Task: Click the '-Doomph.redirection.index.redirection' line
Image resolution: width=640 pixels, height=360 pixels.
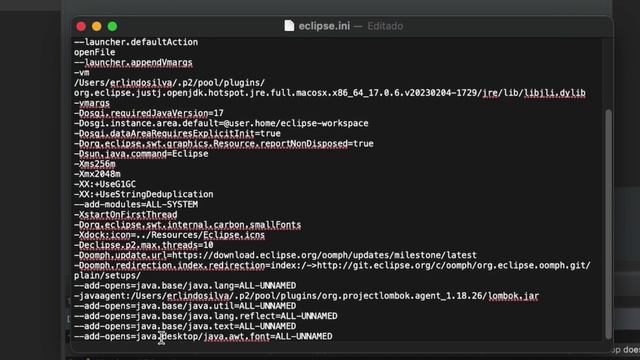Action: click(x=332, y=265)
